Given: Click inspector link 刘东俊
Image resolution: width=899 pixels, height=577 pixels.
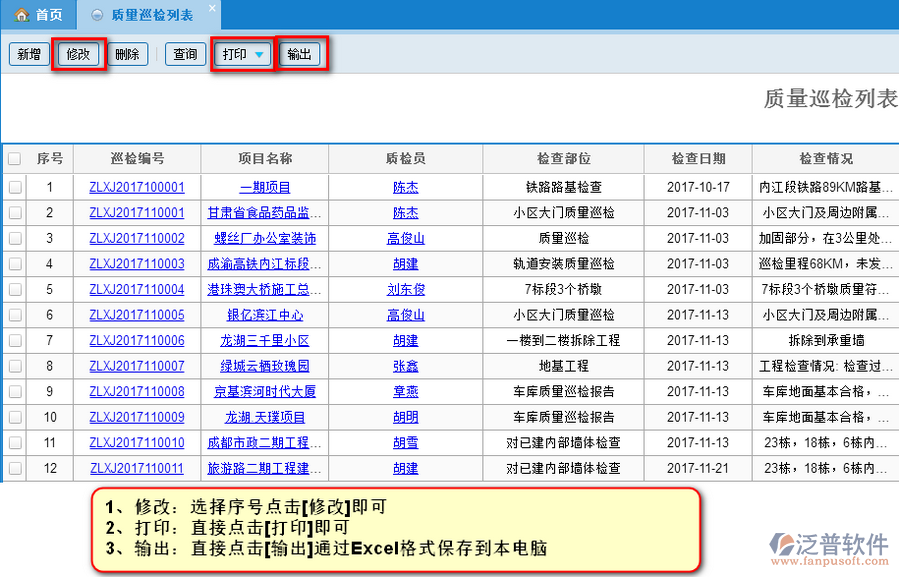Looking at the screenshot, I should (x=406, y=289).
